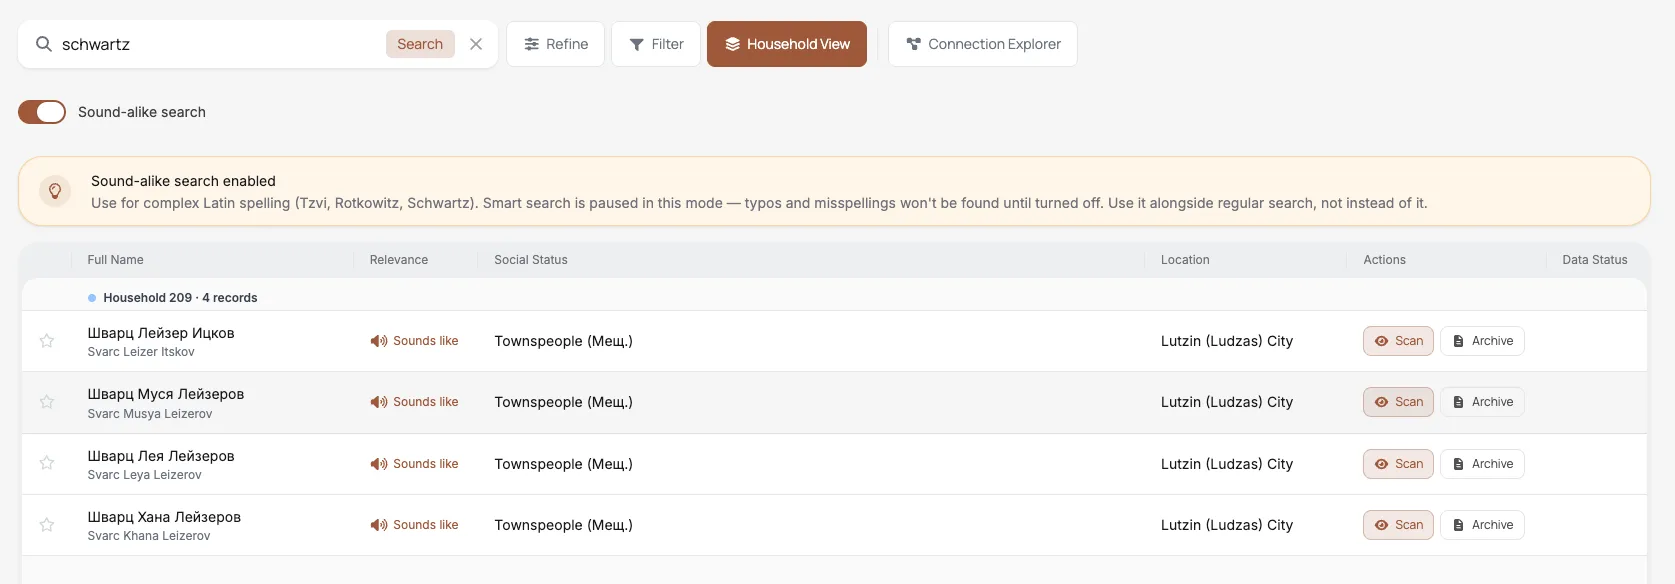The height and width of the screenshot is (584, 1675).
Task: Disable the Sound-alike search switch
Action: coord(42,112)
